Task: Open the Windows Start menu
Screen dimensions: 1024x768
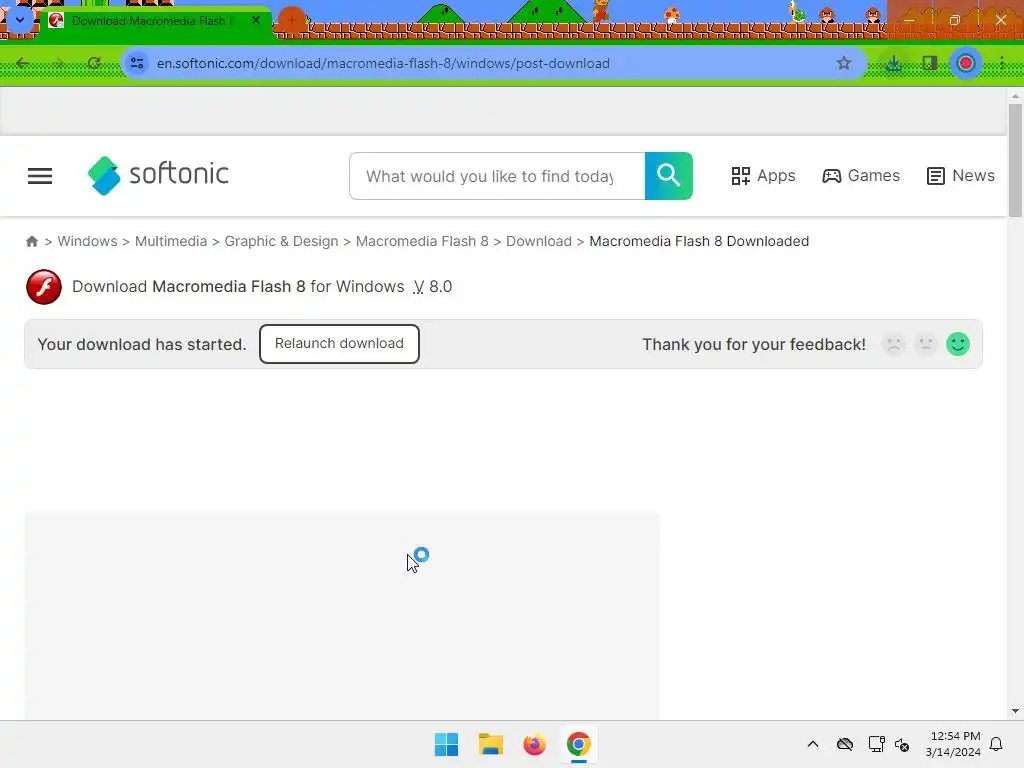Action: [447, 744]
